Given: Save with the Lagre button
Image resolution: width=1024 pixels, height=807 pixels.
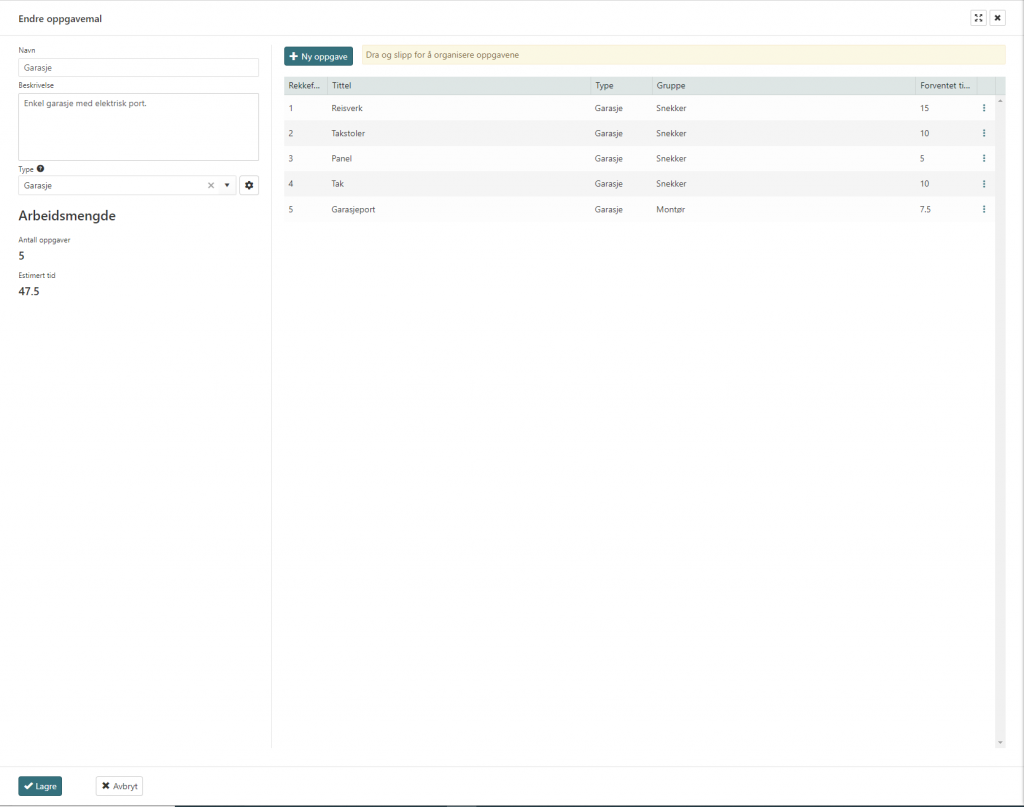Looking at the screenshot, I should [x=40, y=786].
